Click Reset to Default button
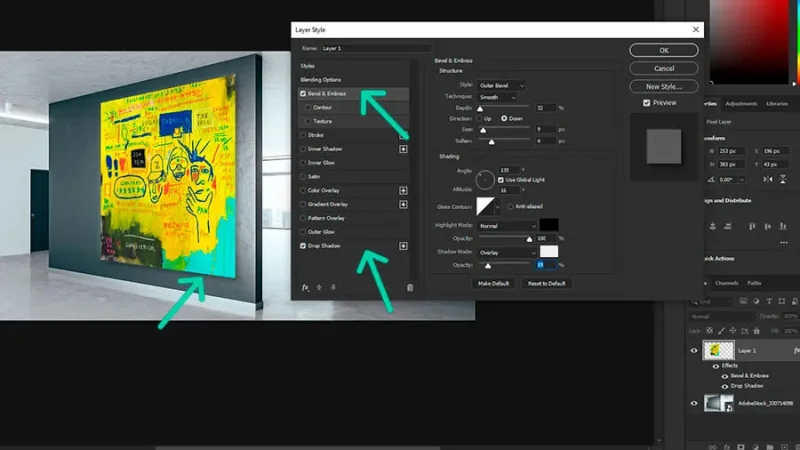The height and width of the screenshot is (450, 800). point(546,284)
